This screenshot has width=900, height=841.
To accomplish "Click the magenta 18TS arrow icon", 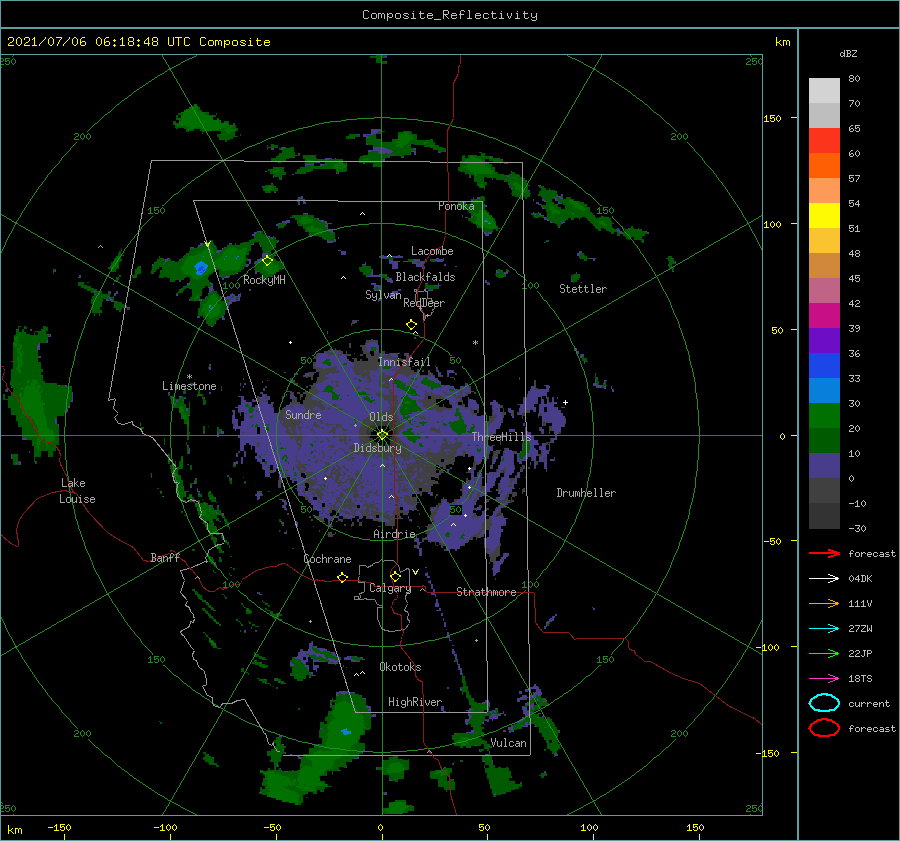I will 824,679.
